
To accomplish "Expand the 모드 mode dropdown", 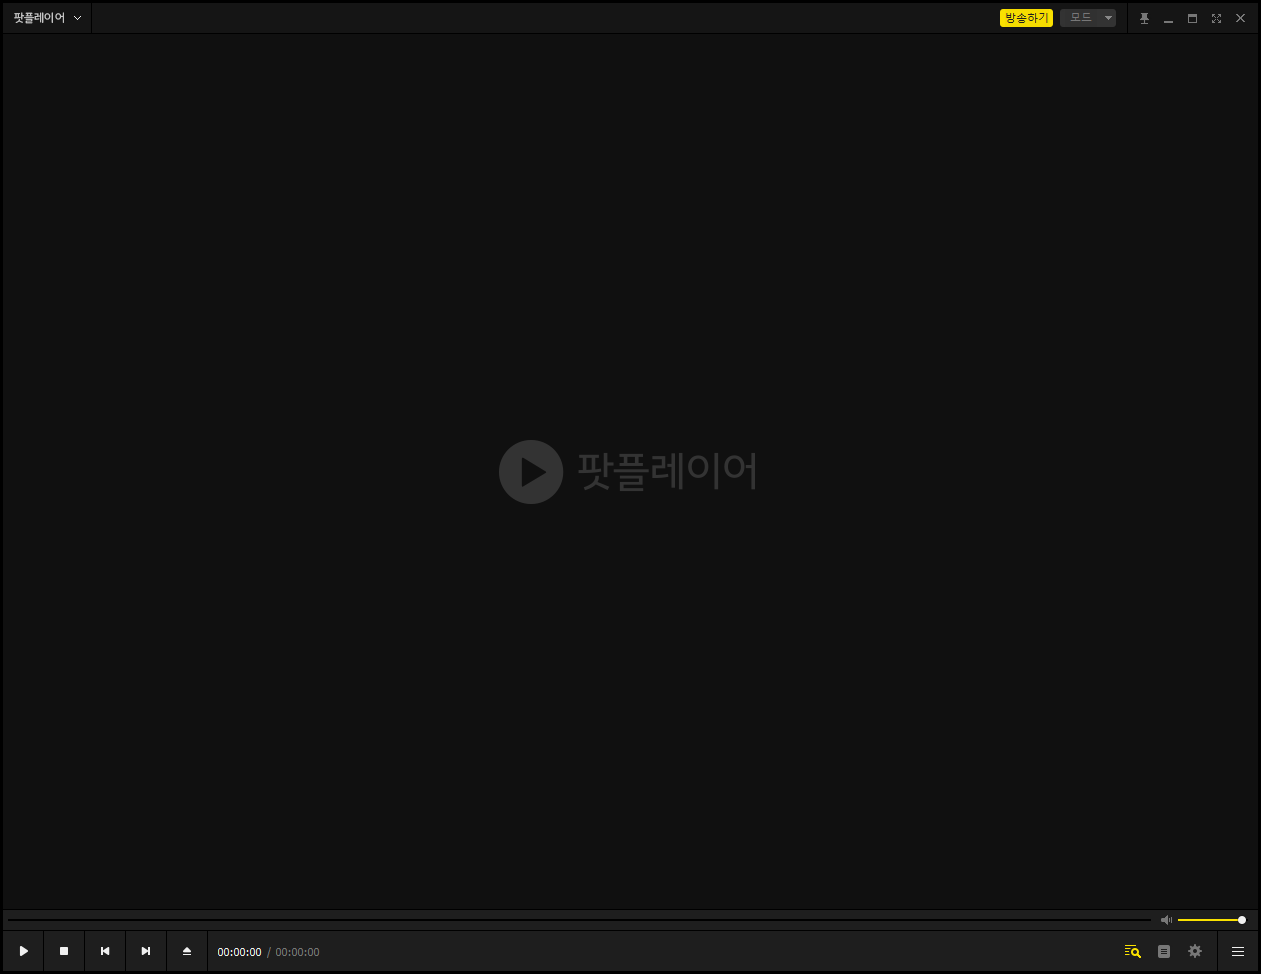I will pyautogui.click(x=1088, y=17).
